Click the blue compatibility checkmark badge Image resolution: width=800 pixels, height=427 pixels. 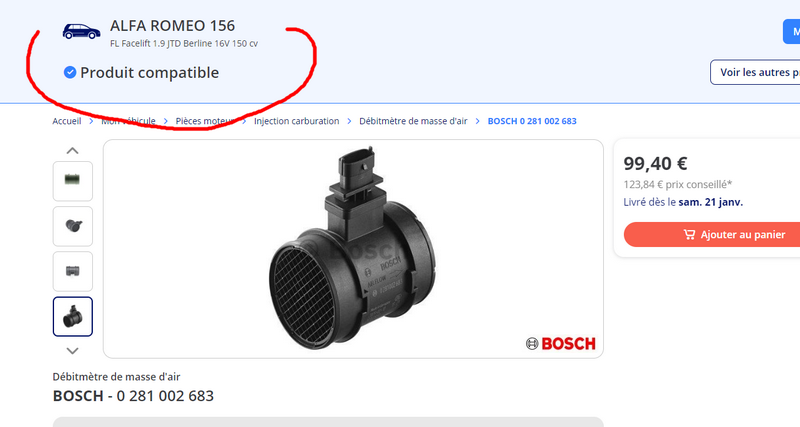(70, 72)
